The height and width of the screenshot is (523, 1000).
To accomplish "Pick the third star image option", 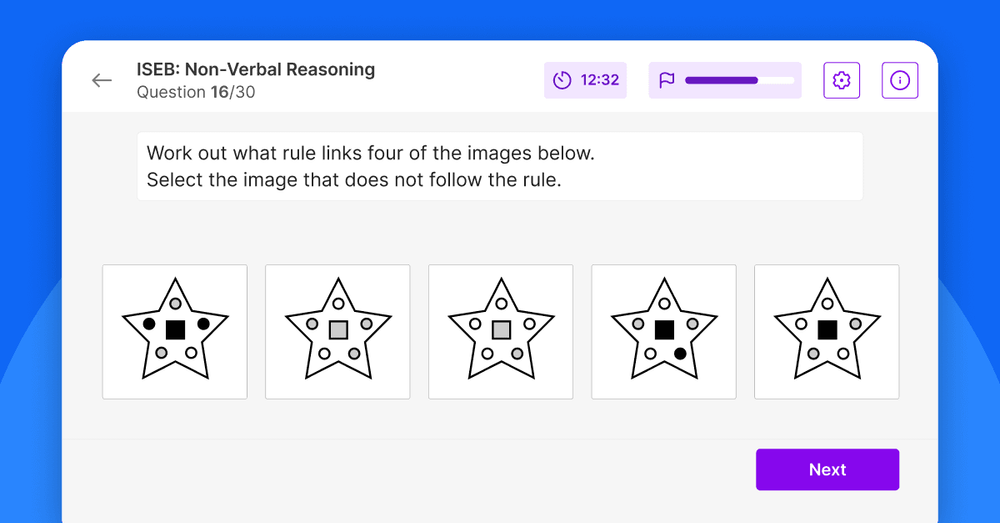I will pyautogui.click(x=501, y=332).
